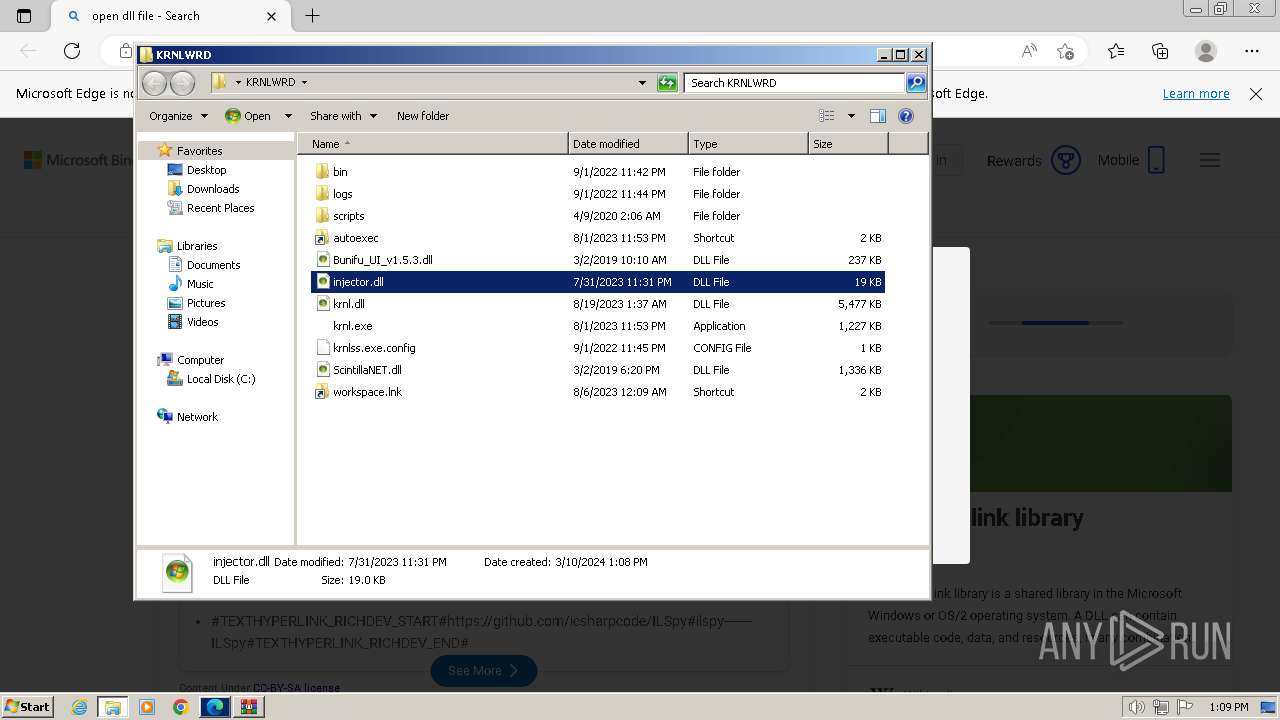Expand the views options dropdown arrow
The image size is (1280, 720).
(851, 116)
